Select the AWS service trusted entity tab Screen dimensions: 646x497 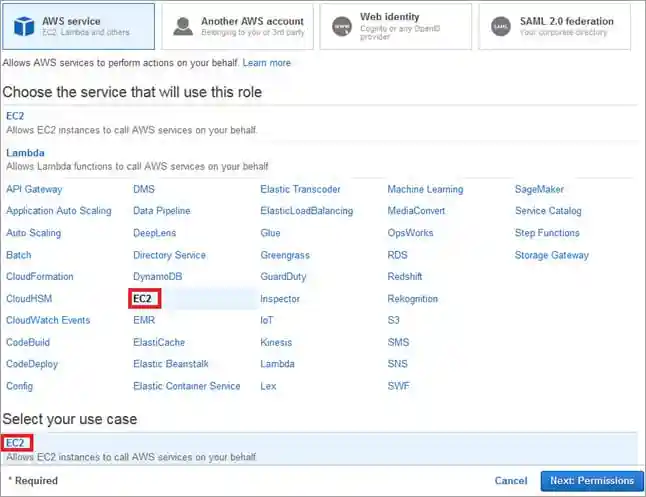click(78, 26)
